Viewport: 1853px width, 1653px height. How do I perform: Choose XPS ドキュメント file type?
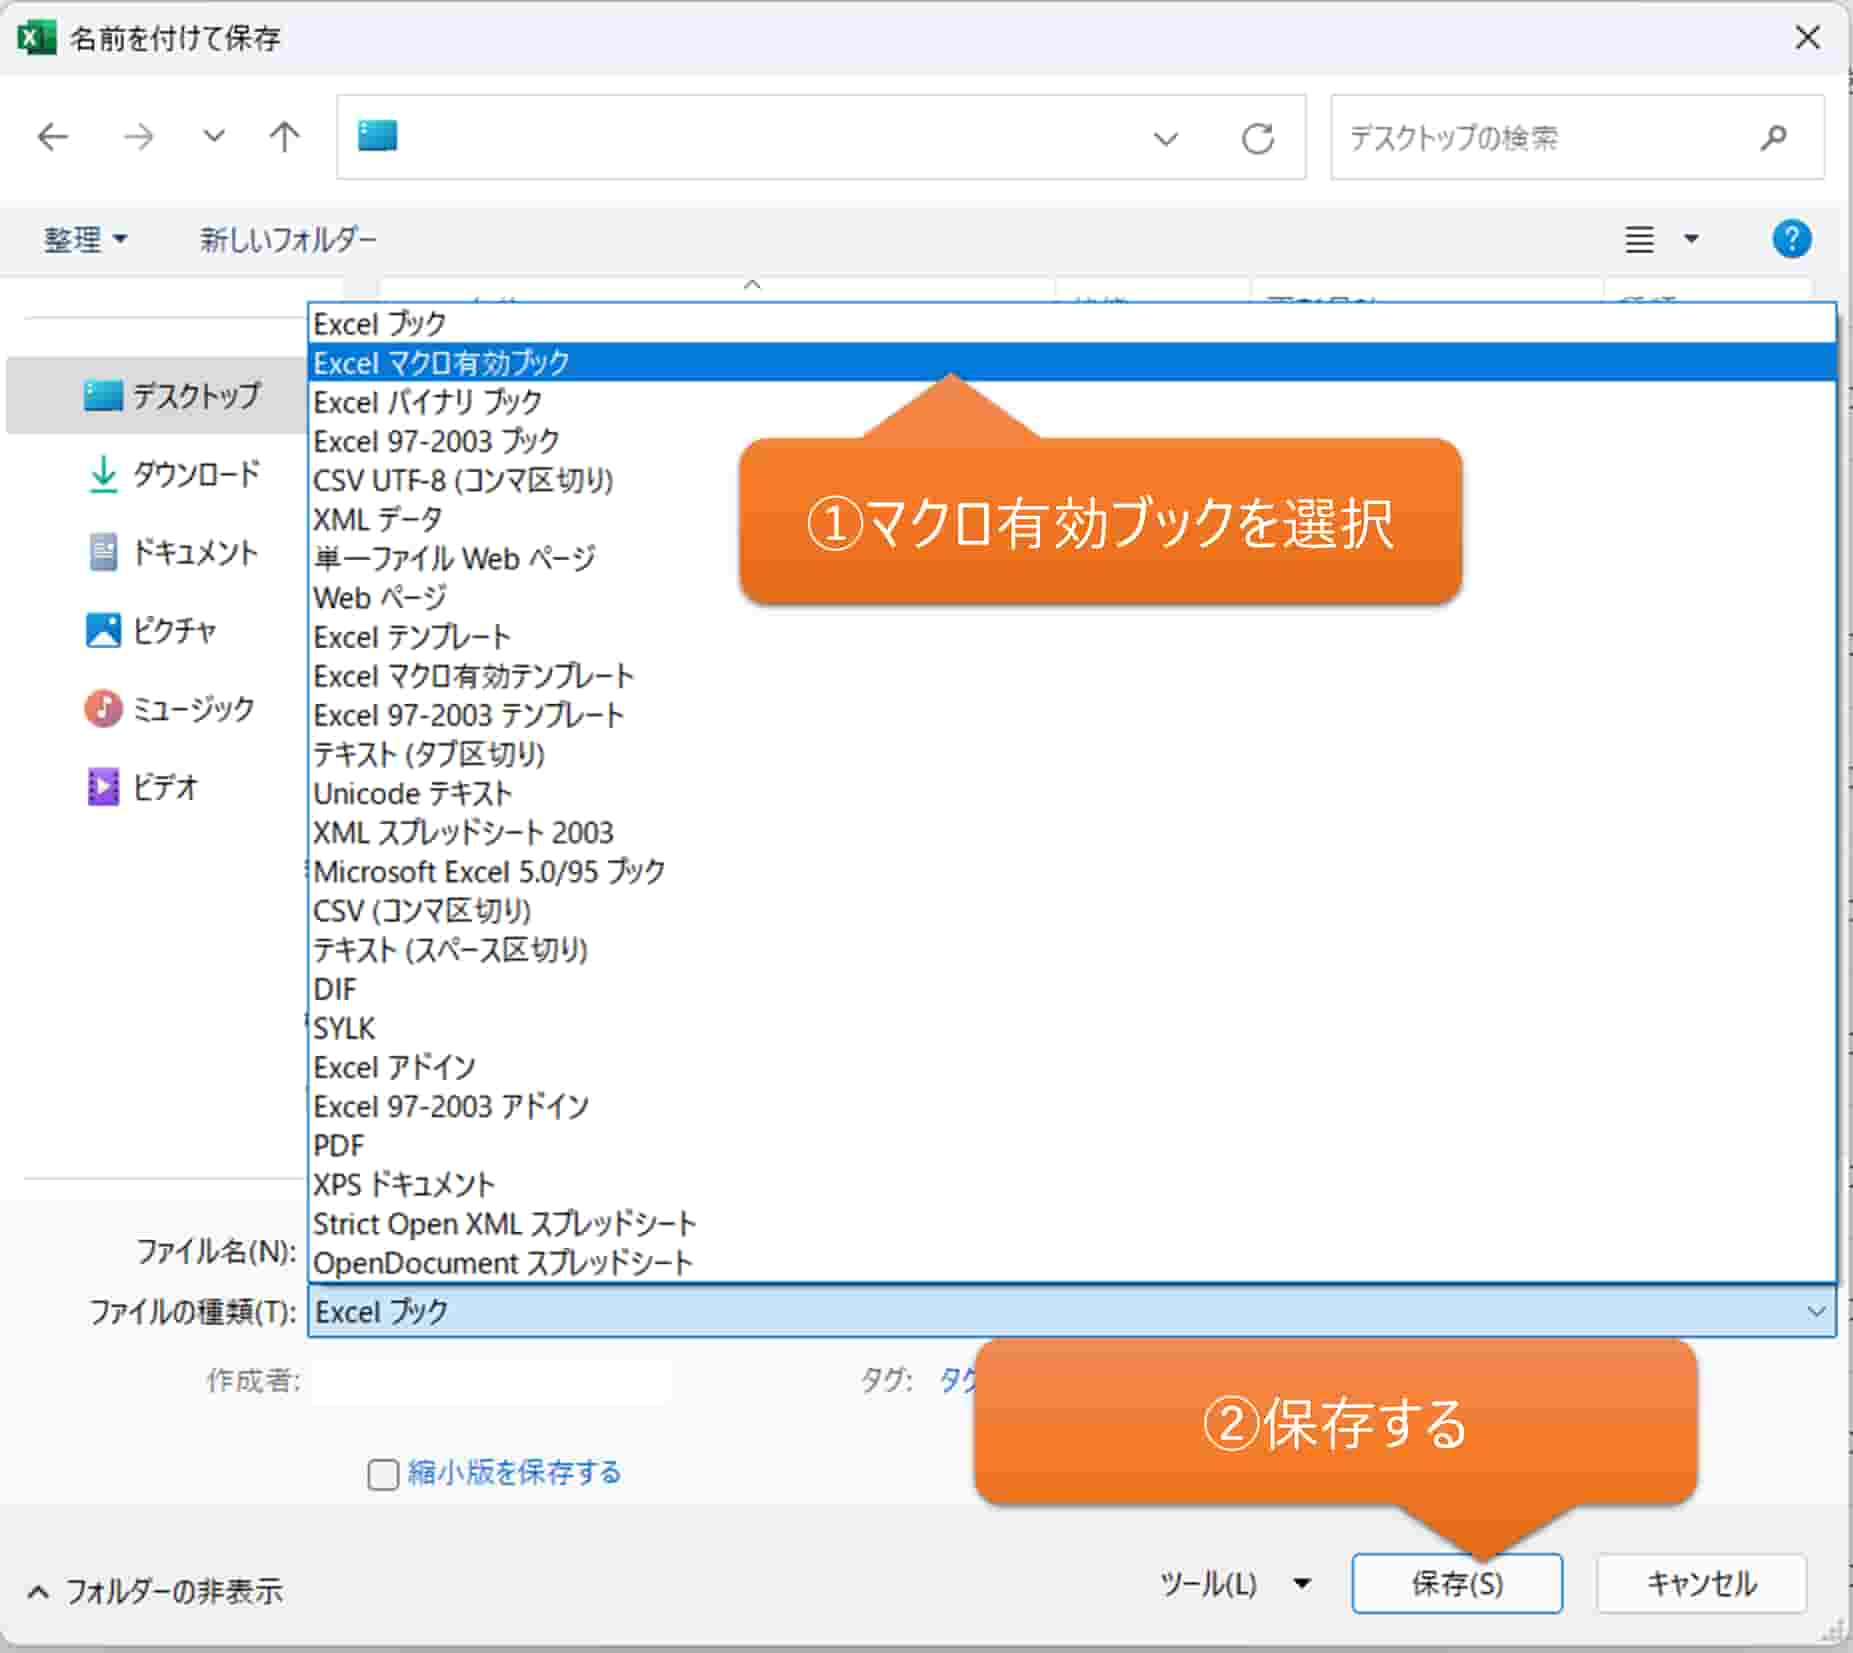[1072, 1184]
